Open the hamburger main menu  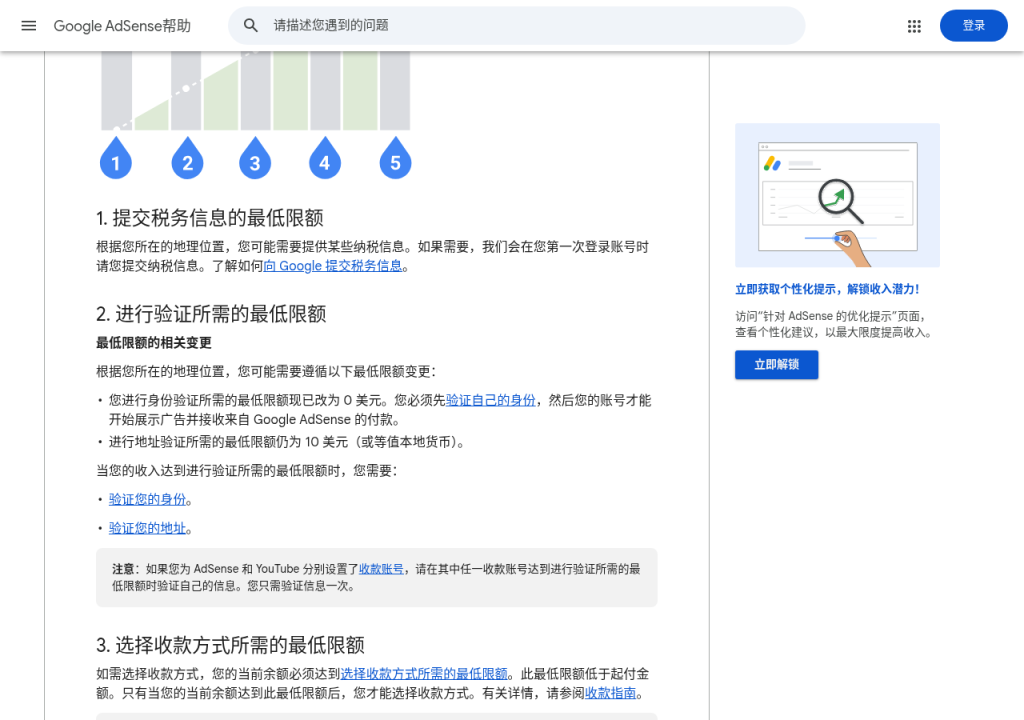click(x=29, y=25)
